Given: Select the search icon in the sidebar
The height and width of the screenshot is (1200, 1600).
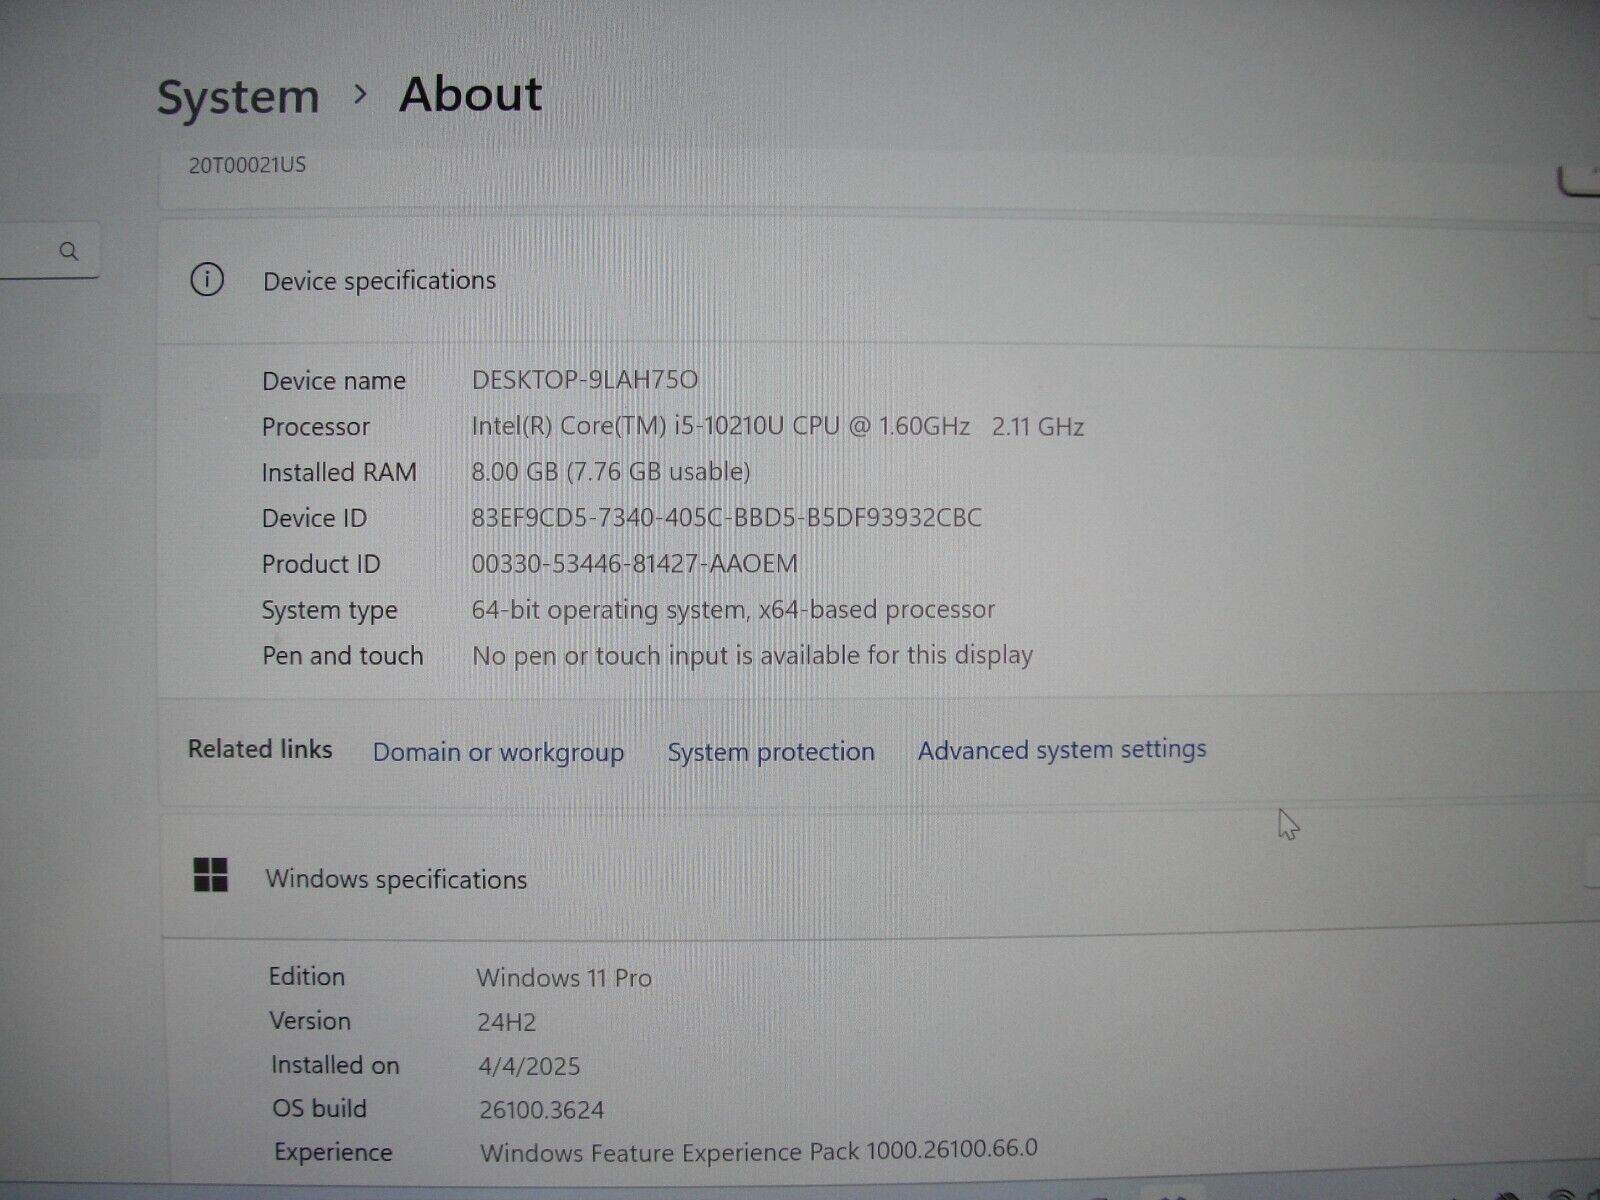Looking at the screenshot, I should pos(69,252).
